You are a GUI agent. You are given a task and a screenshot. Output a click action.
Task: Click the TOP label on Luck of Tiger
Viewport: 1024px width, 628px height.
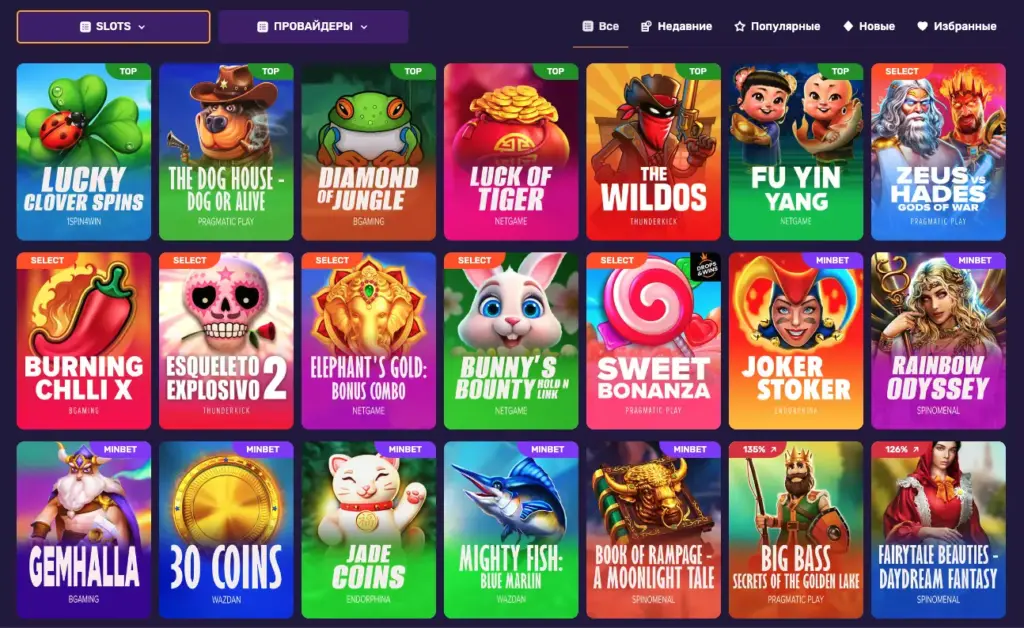point(556,71)
